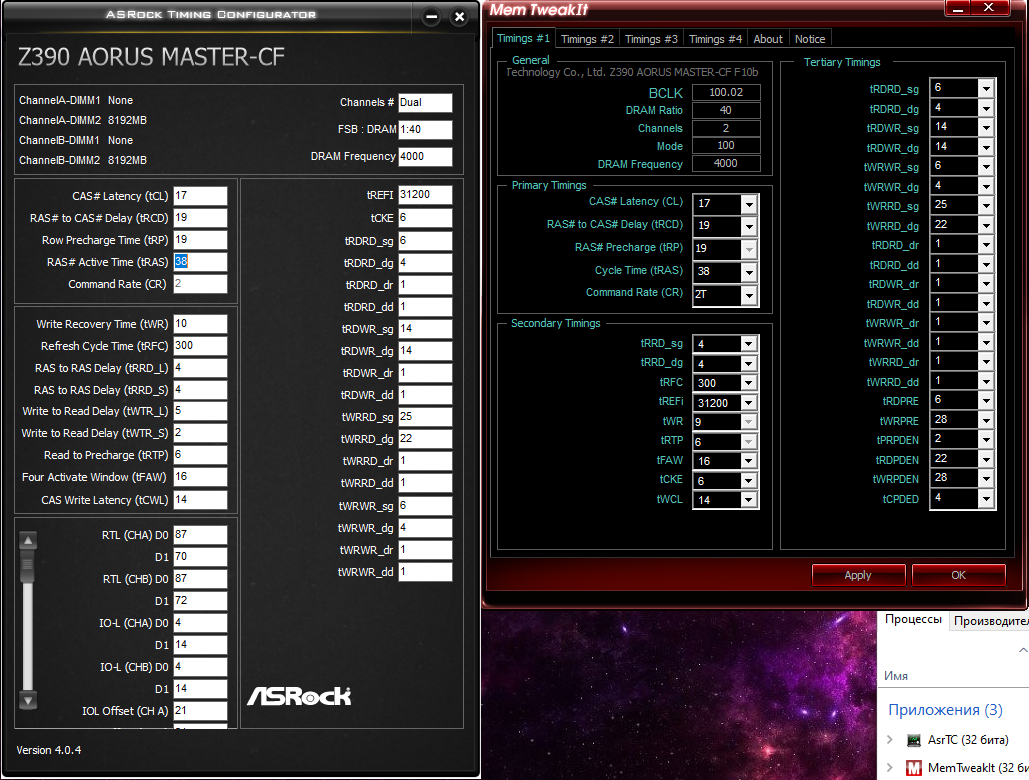The width and height of the screenshot is (1029, 780).
Task: Expand MemTweakIt entry in Task Manager
Action: (890, 768)
